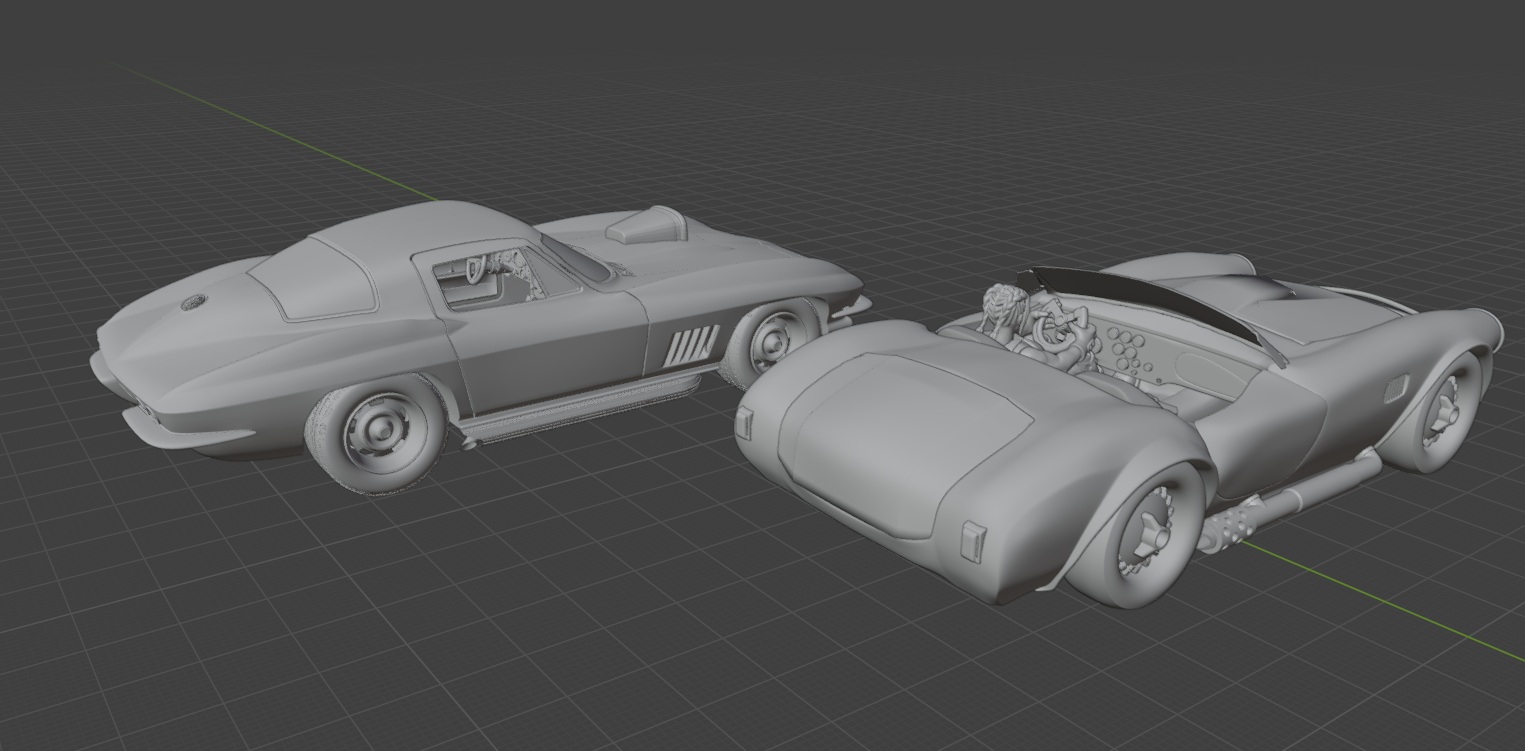The width and height of the screenshot is (1525, 751).
Task: Select the Cobra's left rectangular tail light
Action: click(x=744, y=424)
